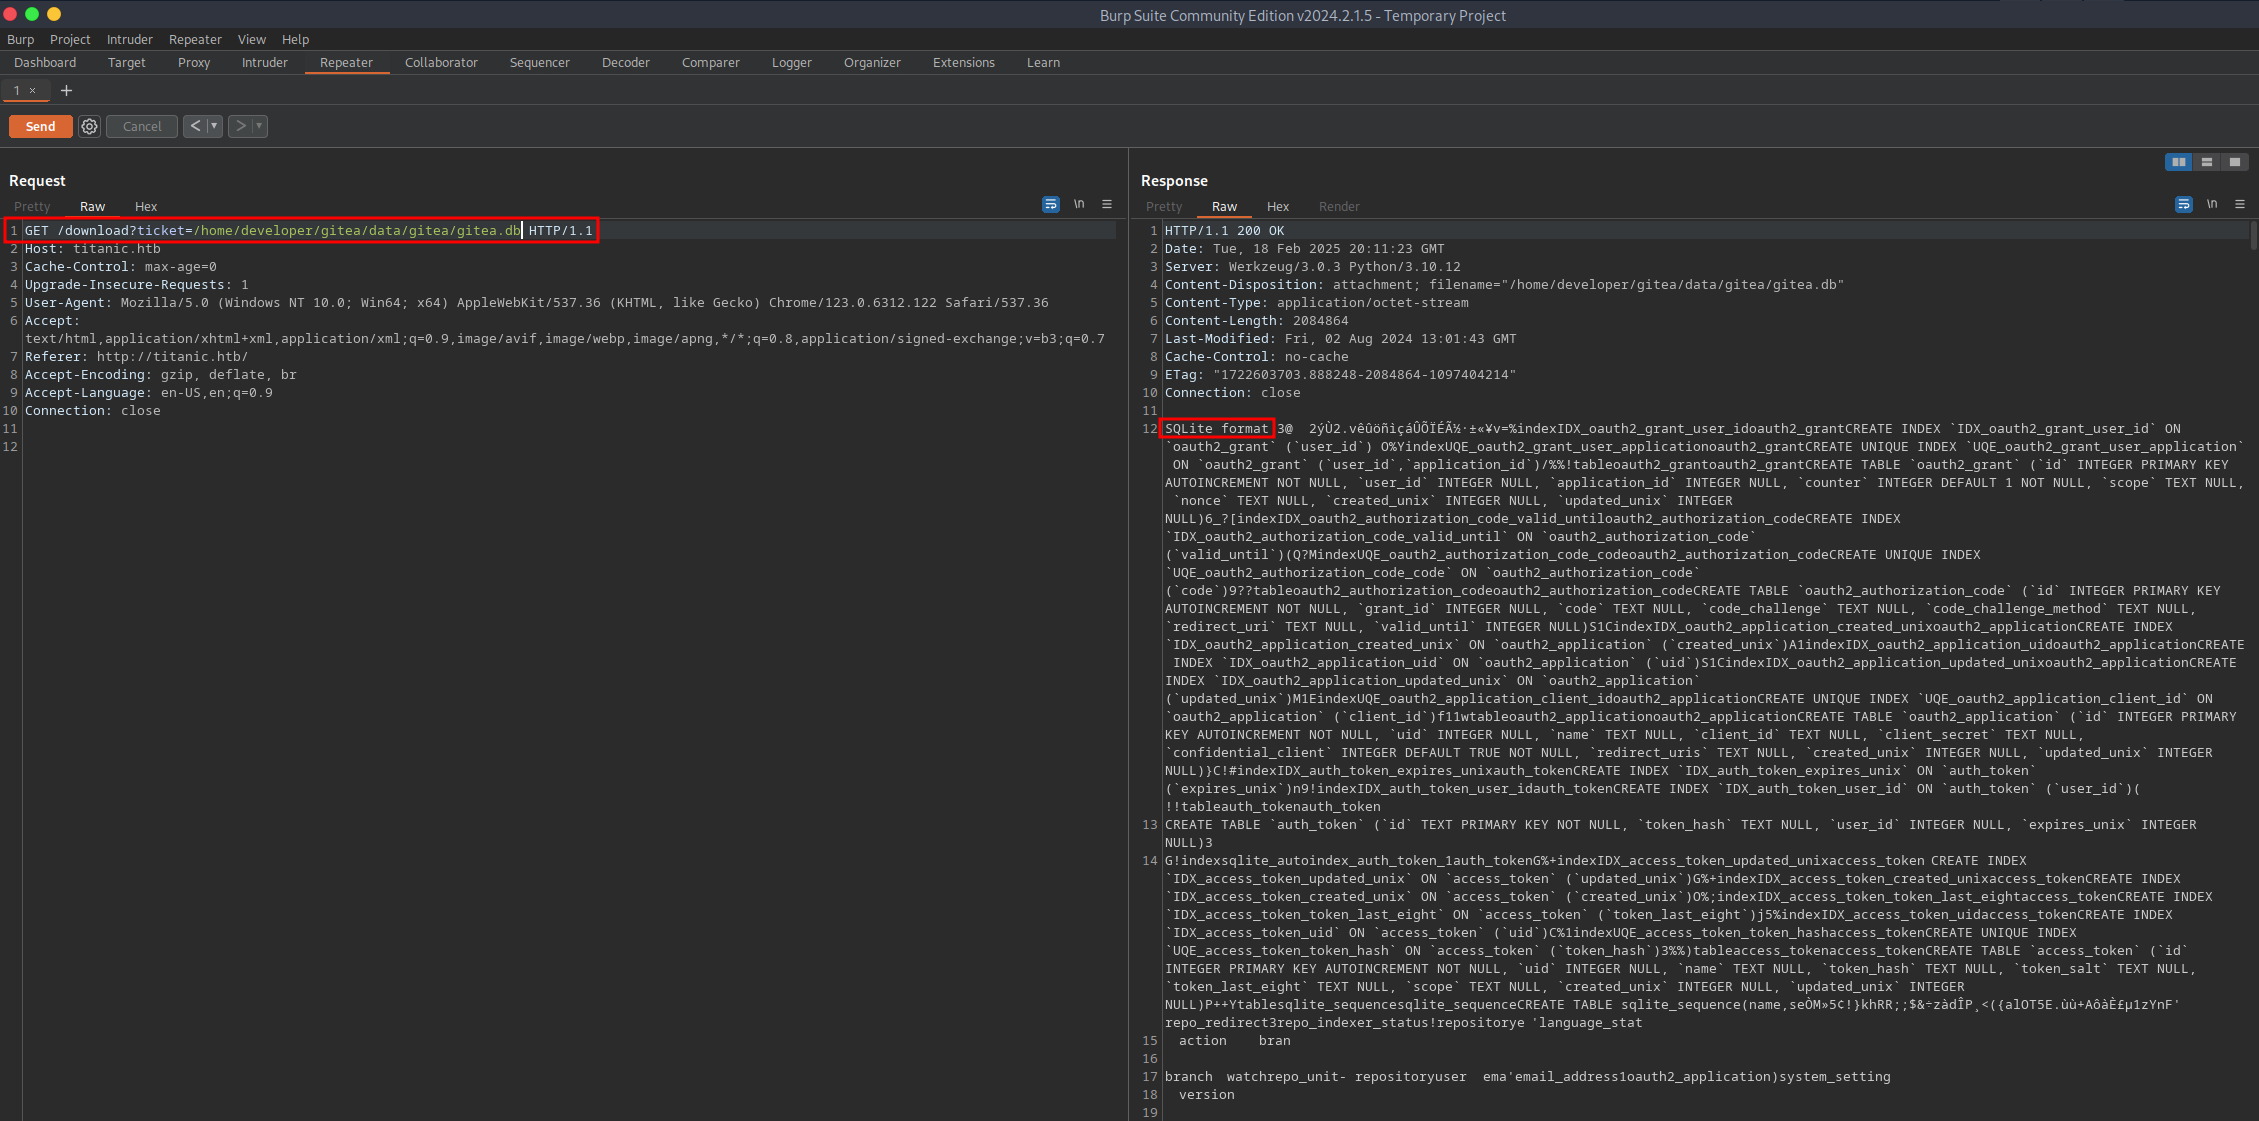Open the Project menu
Screen dimensions: 2259x1121
[x=70, y=39]
